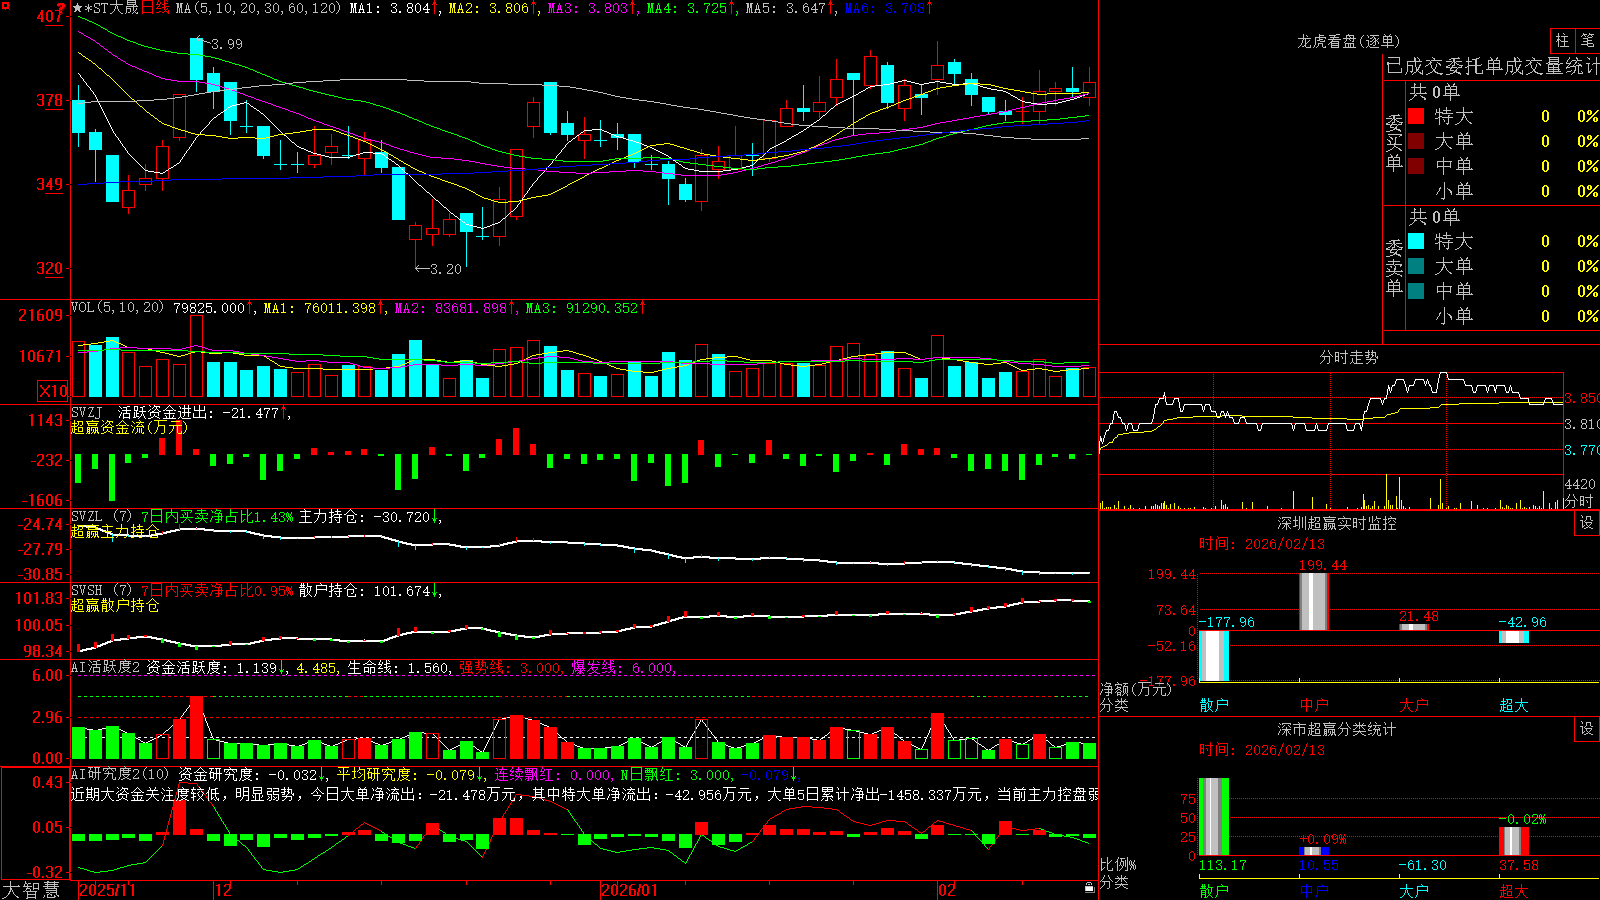This screenshot has height=900, width=1600.
Task: Click the dark red 中单 buy-order swatch
Action: (x=1416, y=165)
